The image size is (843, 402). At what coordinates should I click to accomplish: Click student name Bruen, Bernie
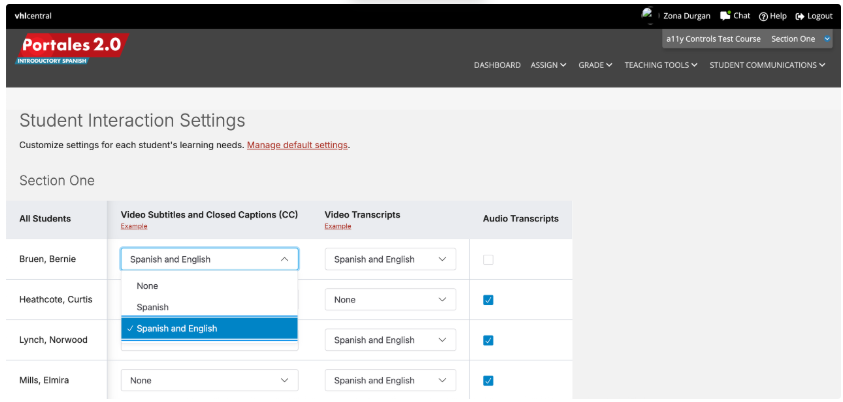[x=48, y=259]
